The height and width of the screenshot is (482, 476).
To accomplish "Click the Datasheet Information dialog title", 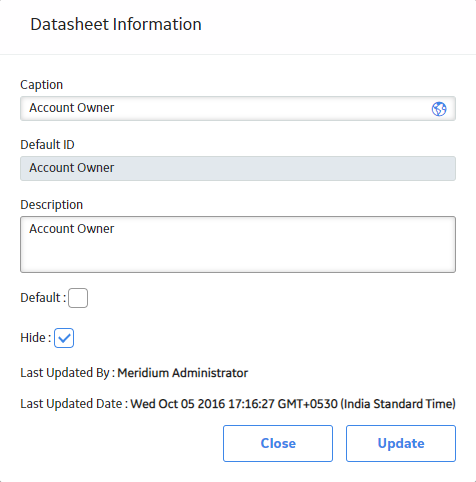I will (x=116, y=24).
